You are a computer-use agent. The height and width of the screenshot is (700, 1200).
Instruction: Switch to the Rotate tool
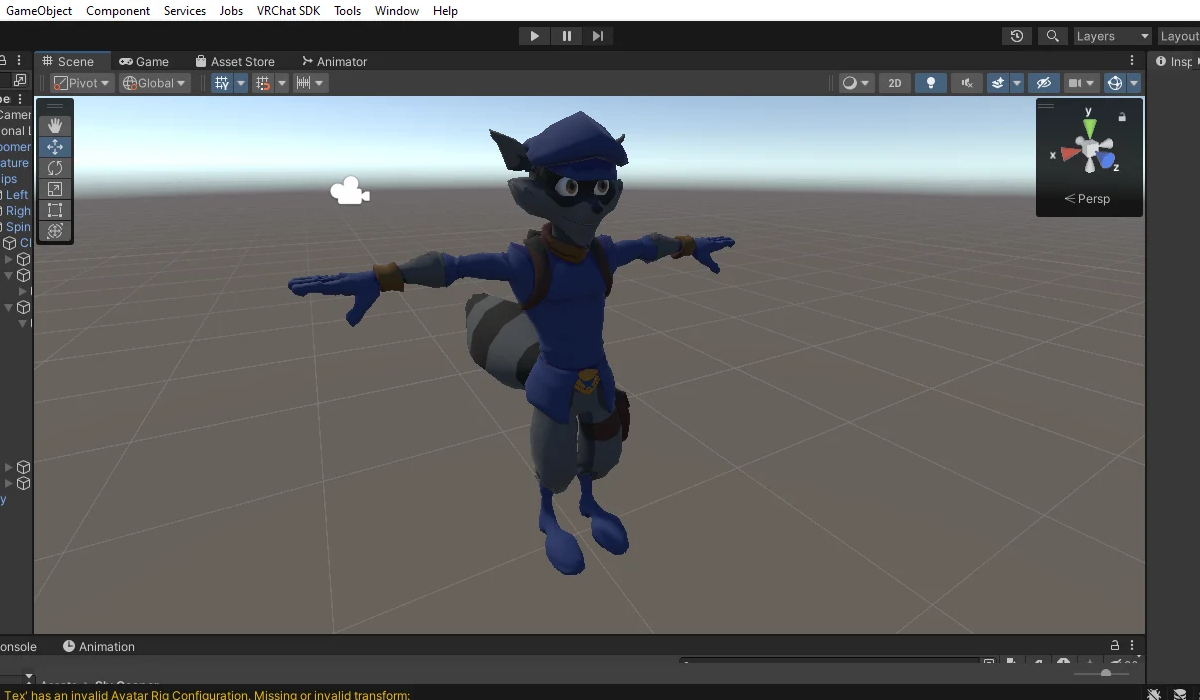coord(55,168)
